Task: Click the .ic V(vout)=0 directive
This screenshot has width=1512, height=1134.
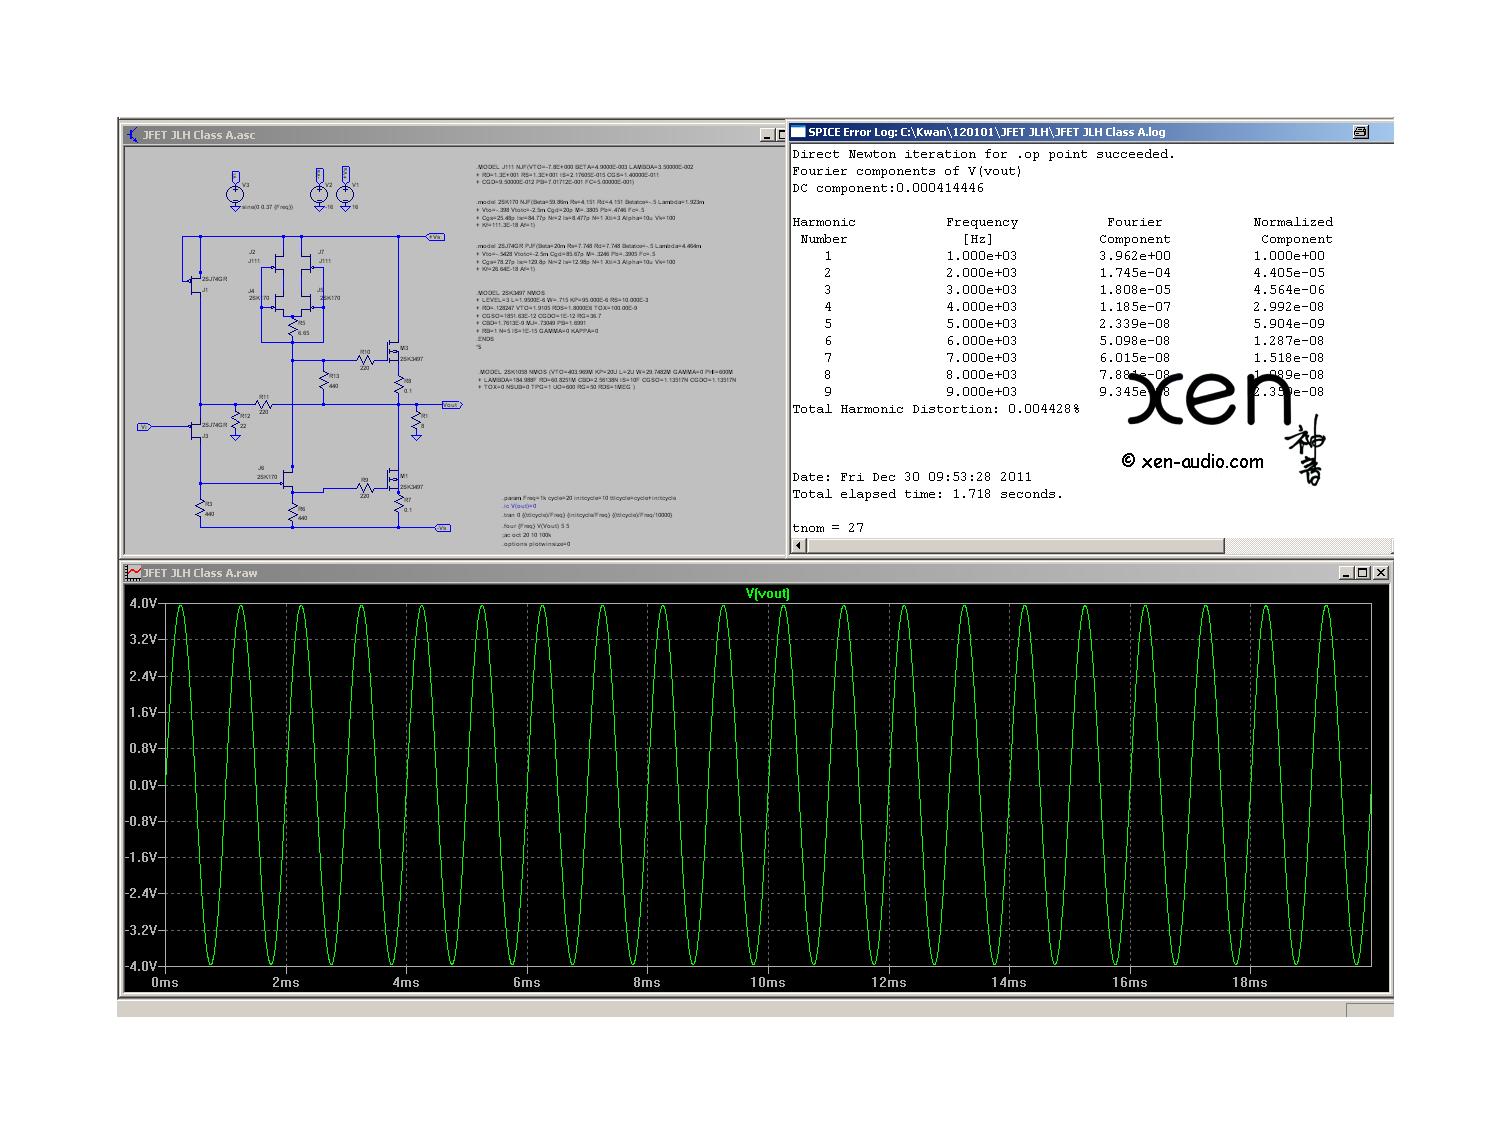Action: [520, 506]
